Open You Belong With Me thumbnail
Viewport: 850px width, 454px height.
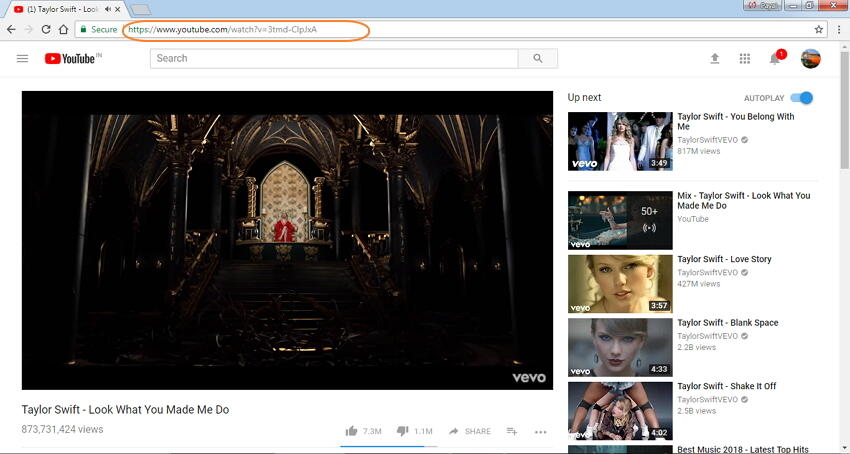(x=620, y=142)
